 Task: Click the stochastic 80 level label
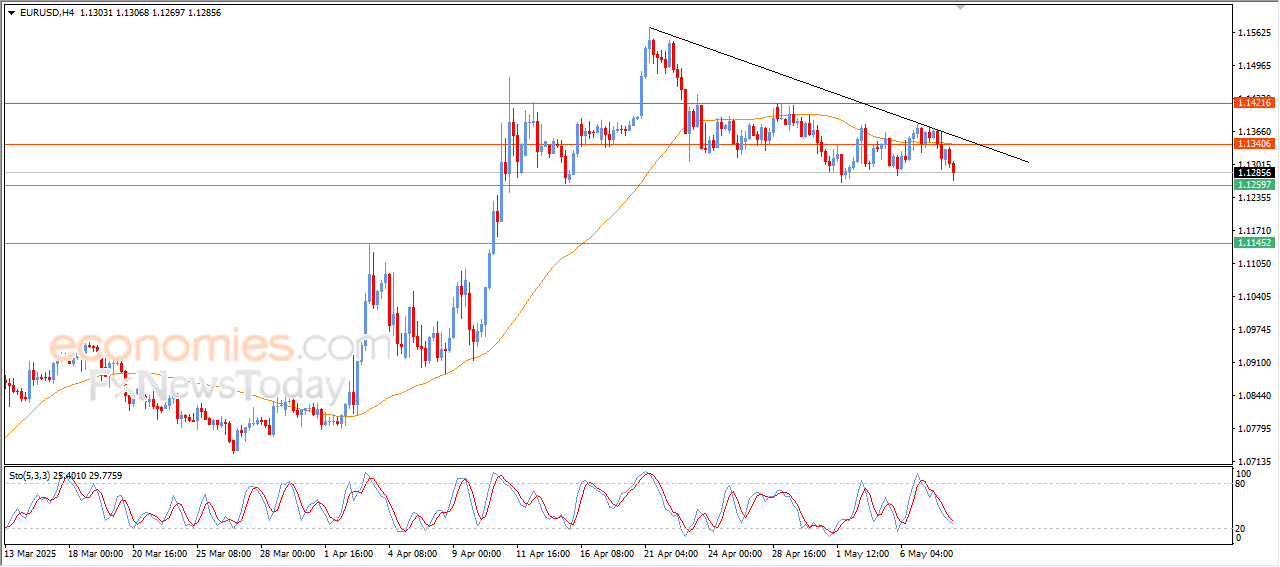pos(1242,483)
